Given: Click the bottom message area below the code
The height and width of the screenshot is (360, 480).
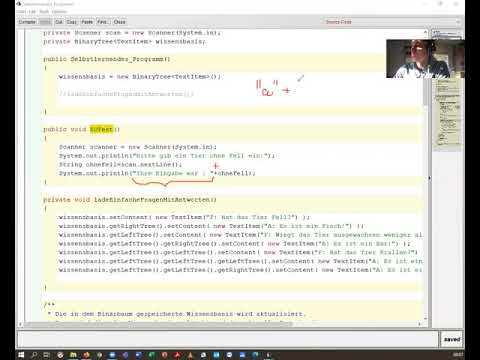Looking at the screenshot, I should point(227,339).
